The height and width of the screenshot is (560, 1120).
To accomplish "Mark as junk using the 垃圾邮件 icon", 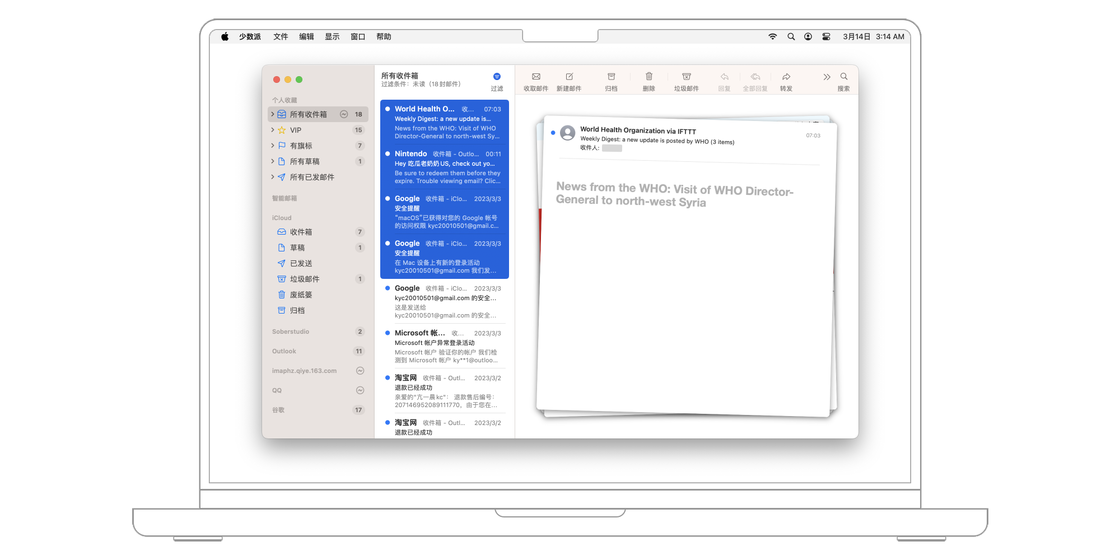I will tap(686, 77).
